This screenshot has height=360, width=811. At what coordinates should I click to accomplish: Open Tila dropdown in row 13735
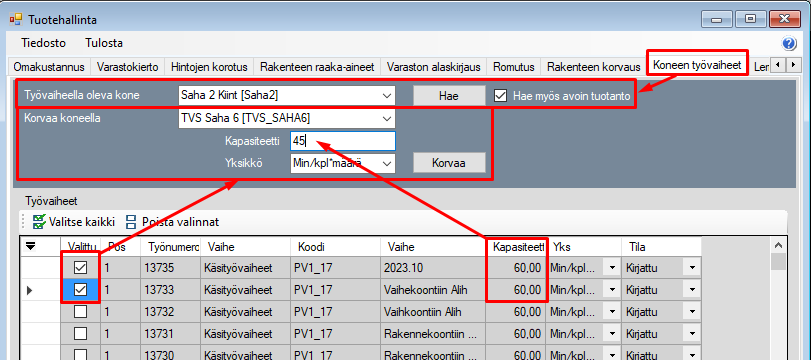click(x=692, y=268)
